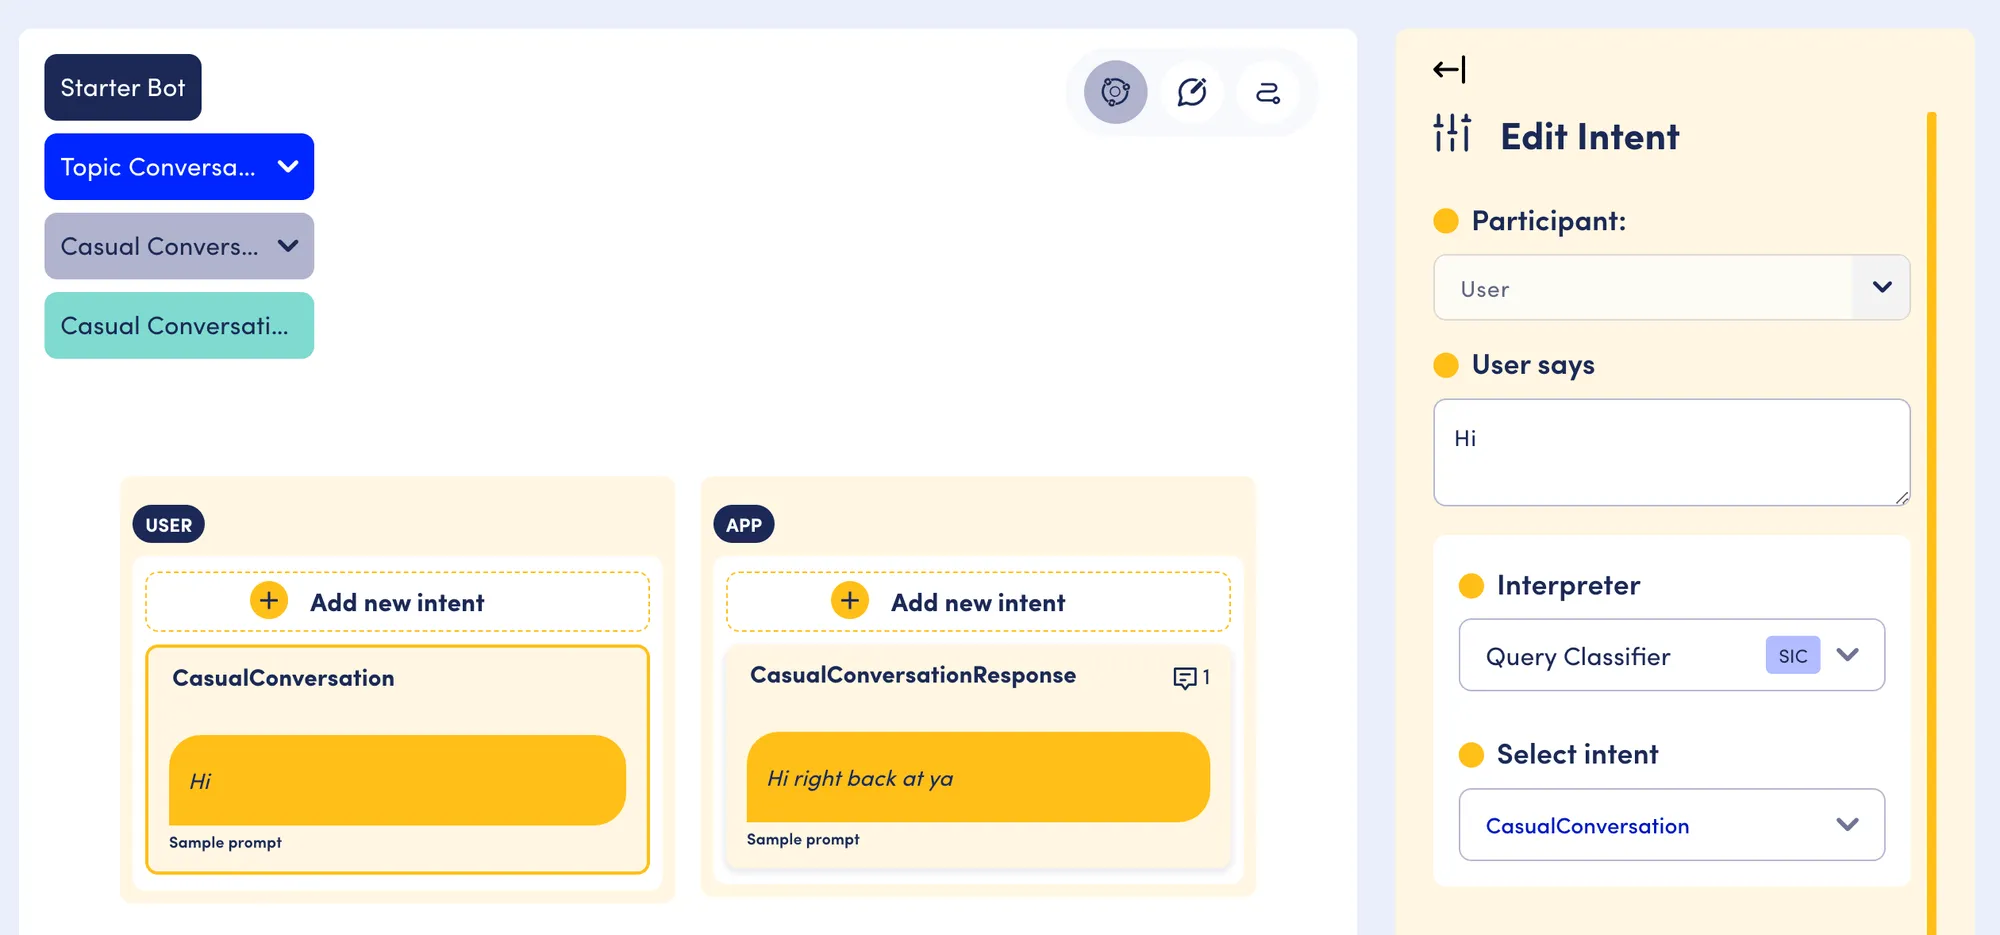
Task: Open the Query Classifier interpreter dropdown
Action: click(x=1671, y=655)
